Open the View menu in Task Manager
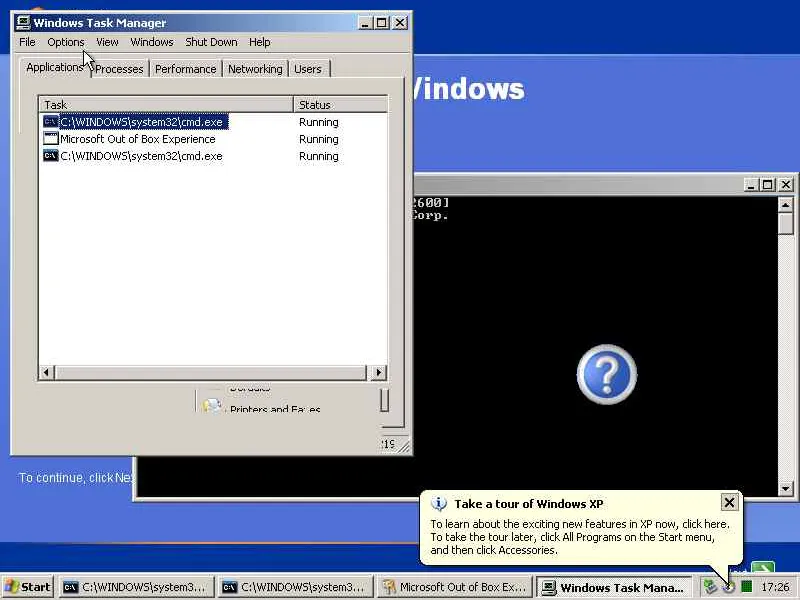 (107, 42)
